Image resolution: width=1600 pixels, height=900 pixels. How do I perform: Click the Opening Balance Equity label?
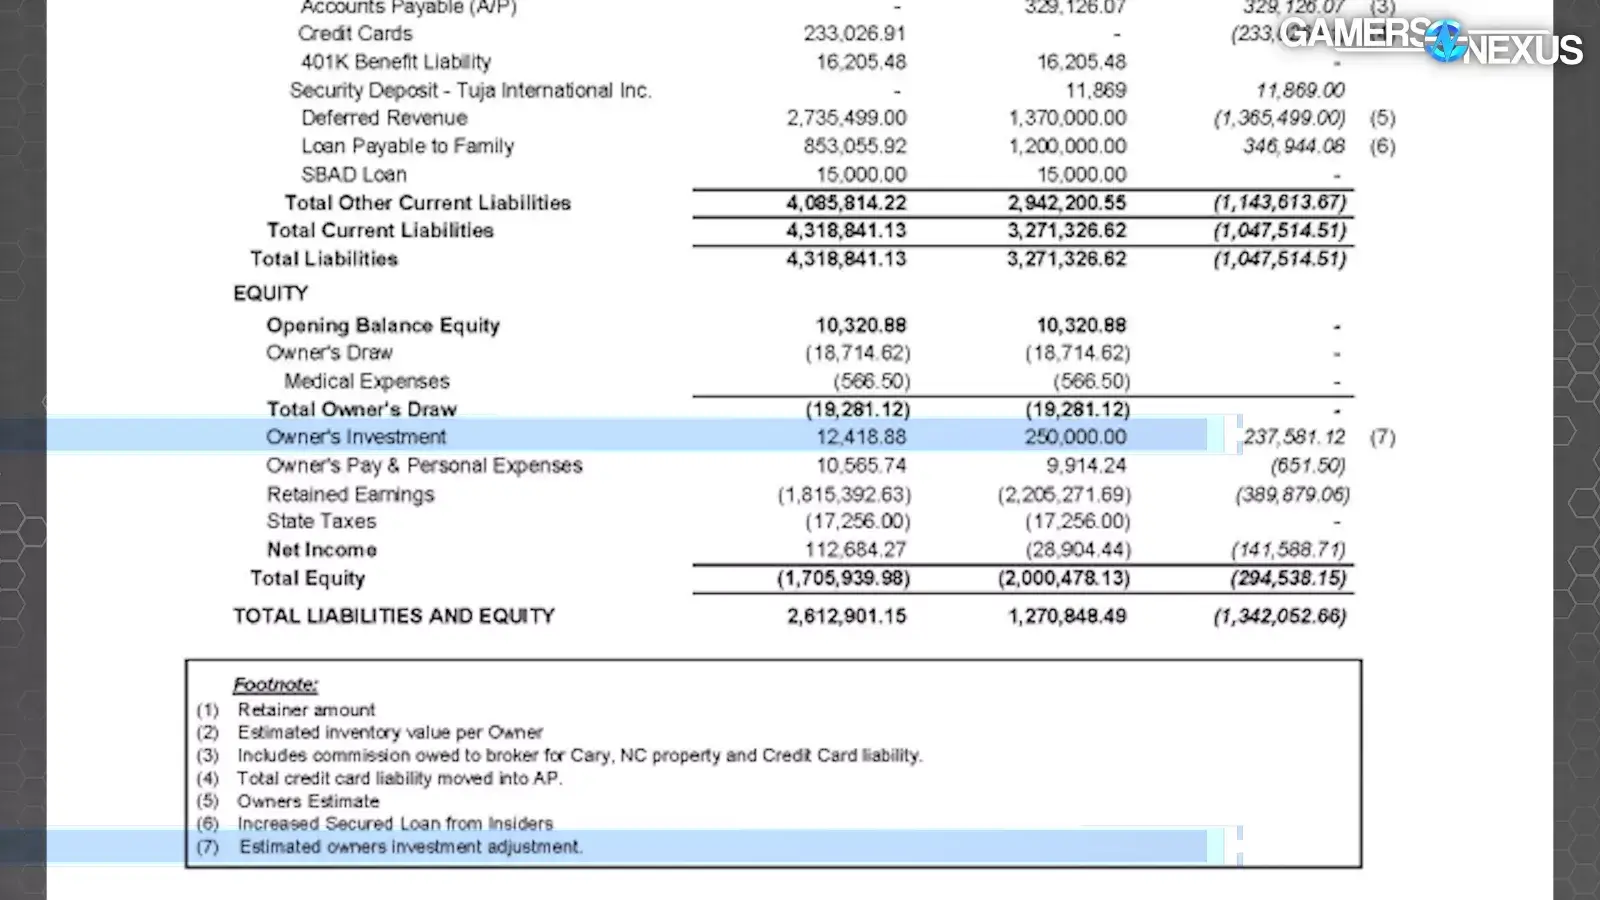coord(382,325)
